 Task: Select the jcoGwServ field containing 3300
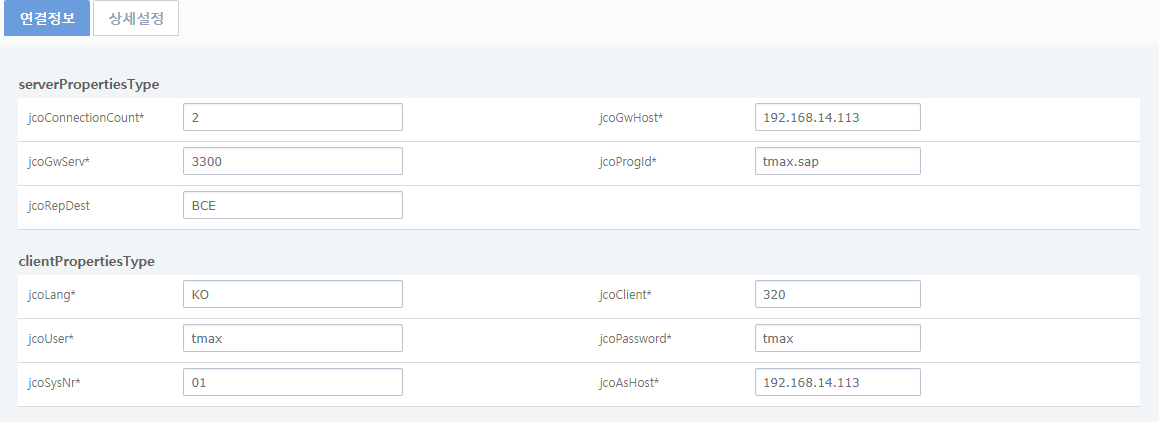[x=293, y=161]
